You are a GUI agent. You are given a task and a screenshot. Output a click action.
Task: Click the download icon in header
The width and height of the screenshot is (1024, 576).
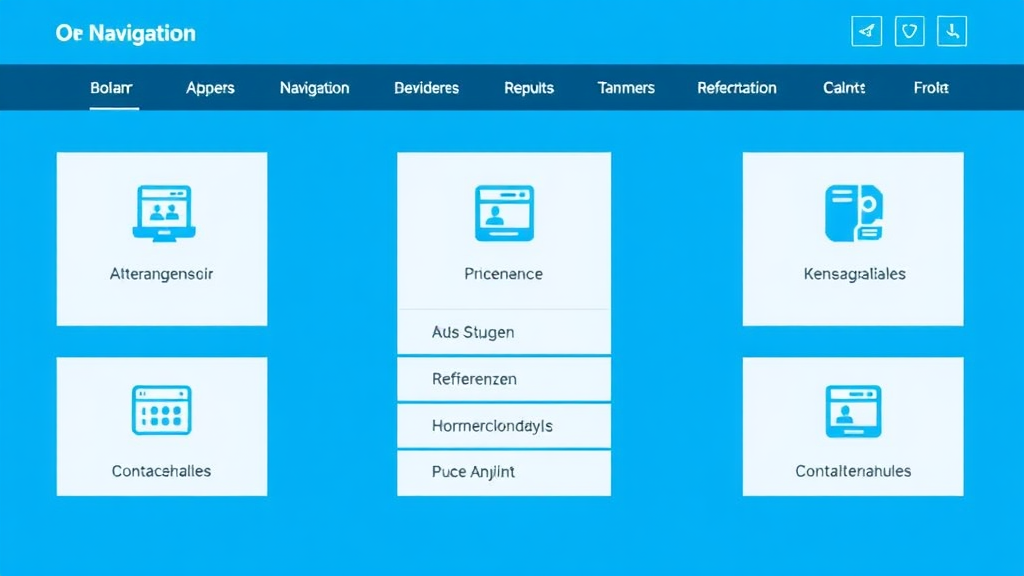(x=952, y=32)
